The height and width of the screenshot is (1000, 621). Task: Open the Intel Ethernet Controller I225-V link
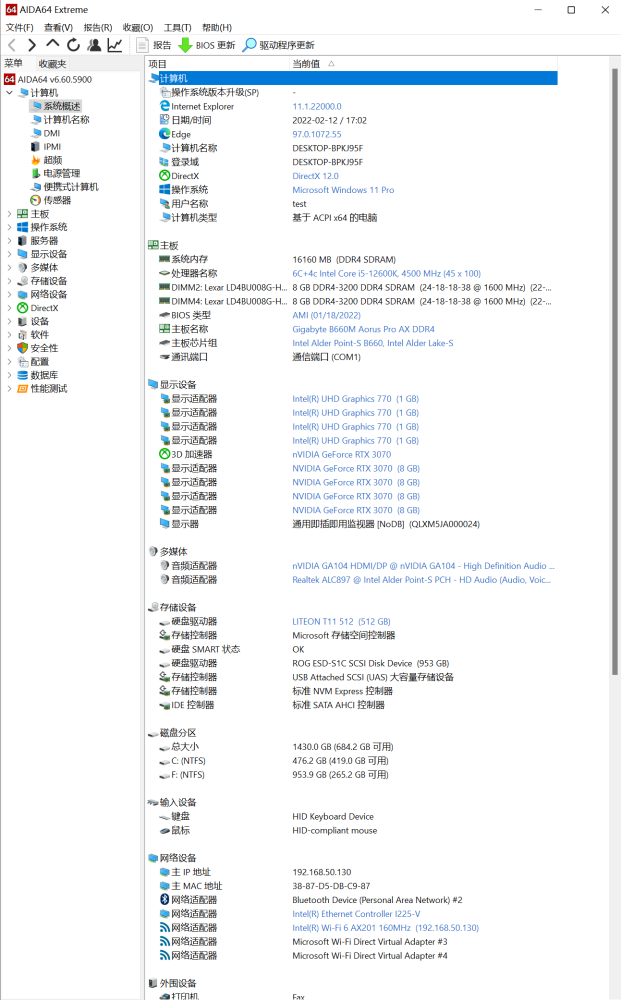coord(356,914)
